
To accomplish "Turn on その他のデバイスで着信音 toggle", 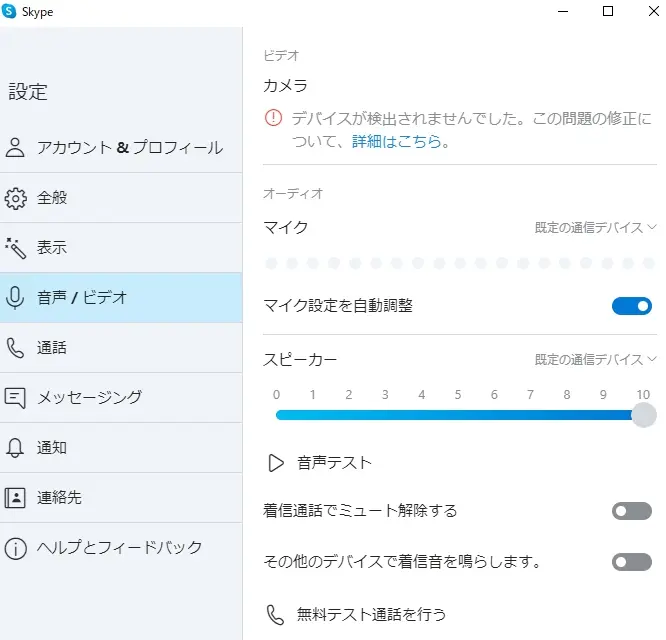I will coord(631,562).
